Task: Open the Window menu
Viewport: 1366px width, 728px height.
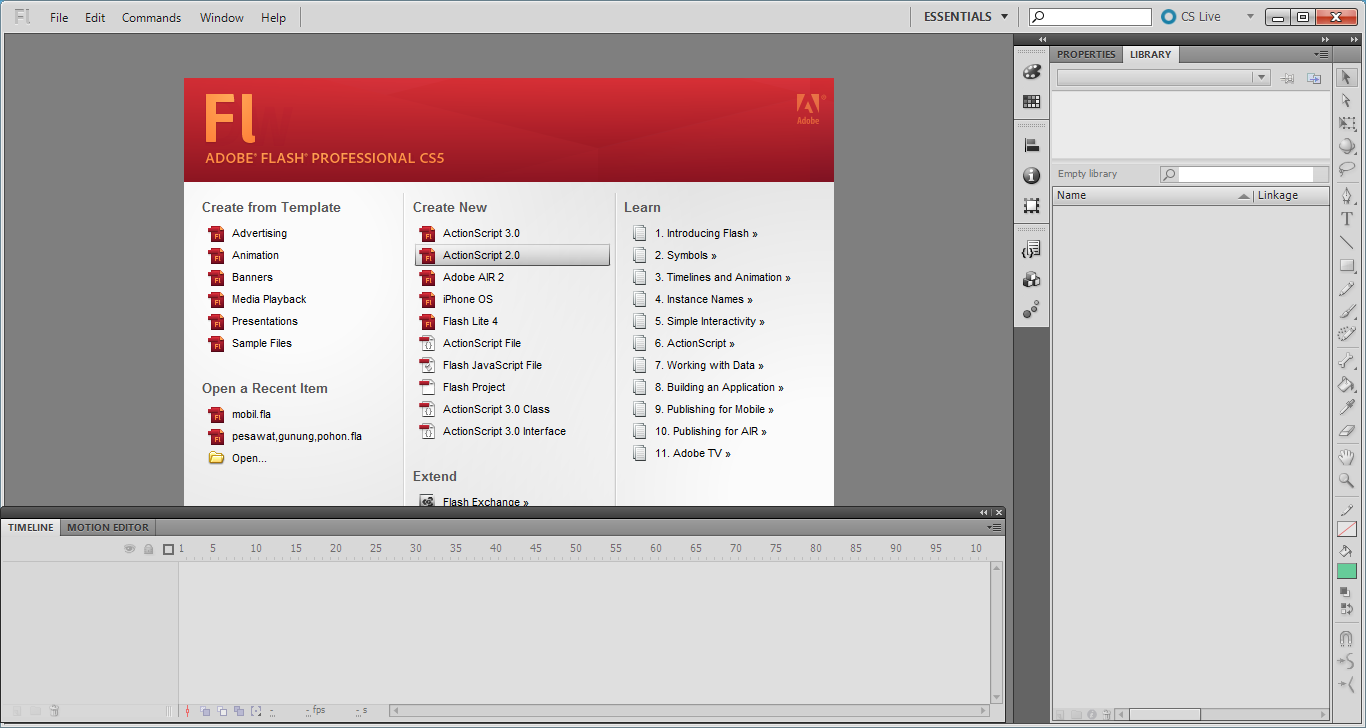Action: coord(221,17)
